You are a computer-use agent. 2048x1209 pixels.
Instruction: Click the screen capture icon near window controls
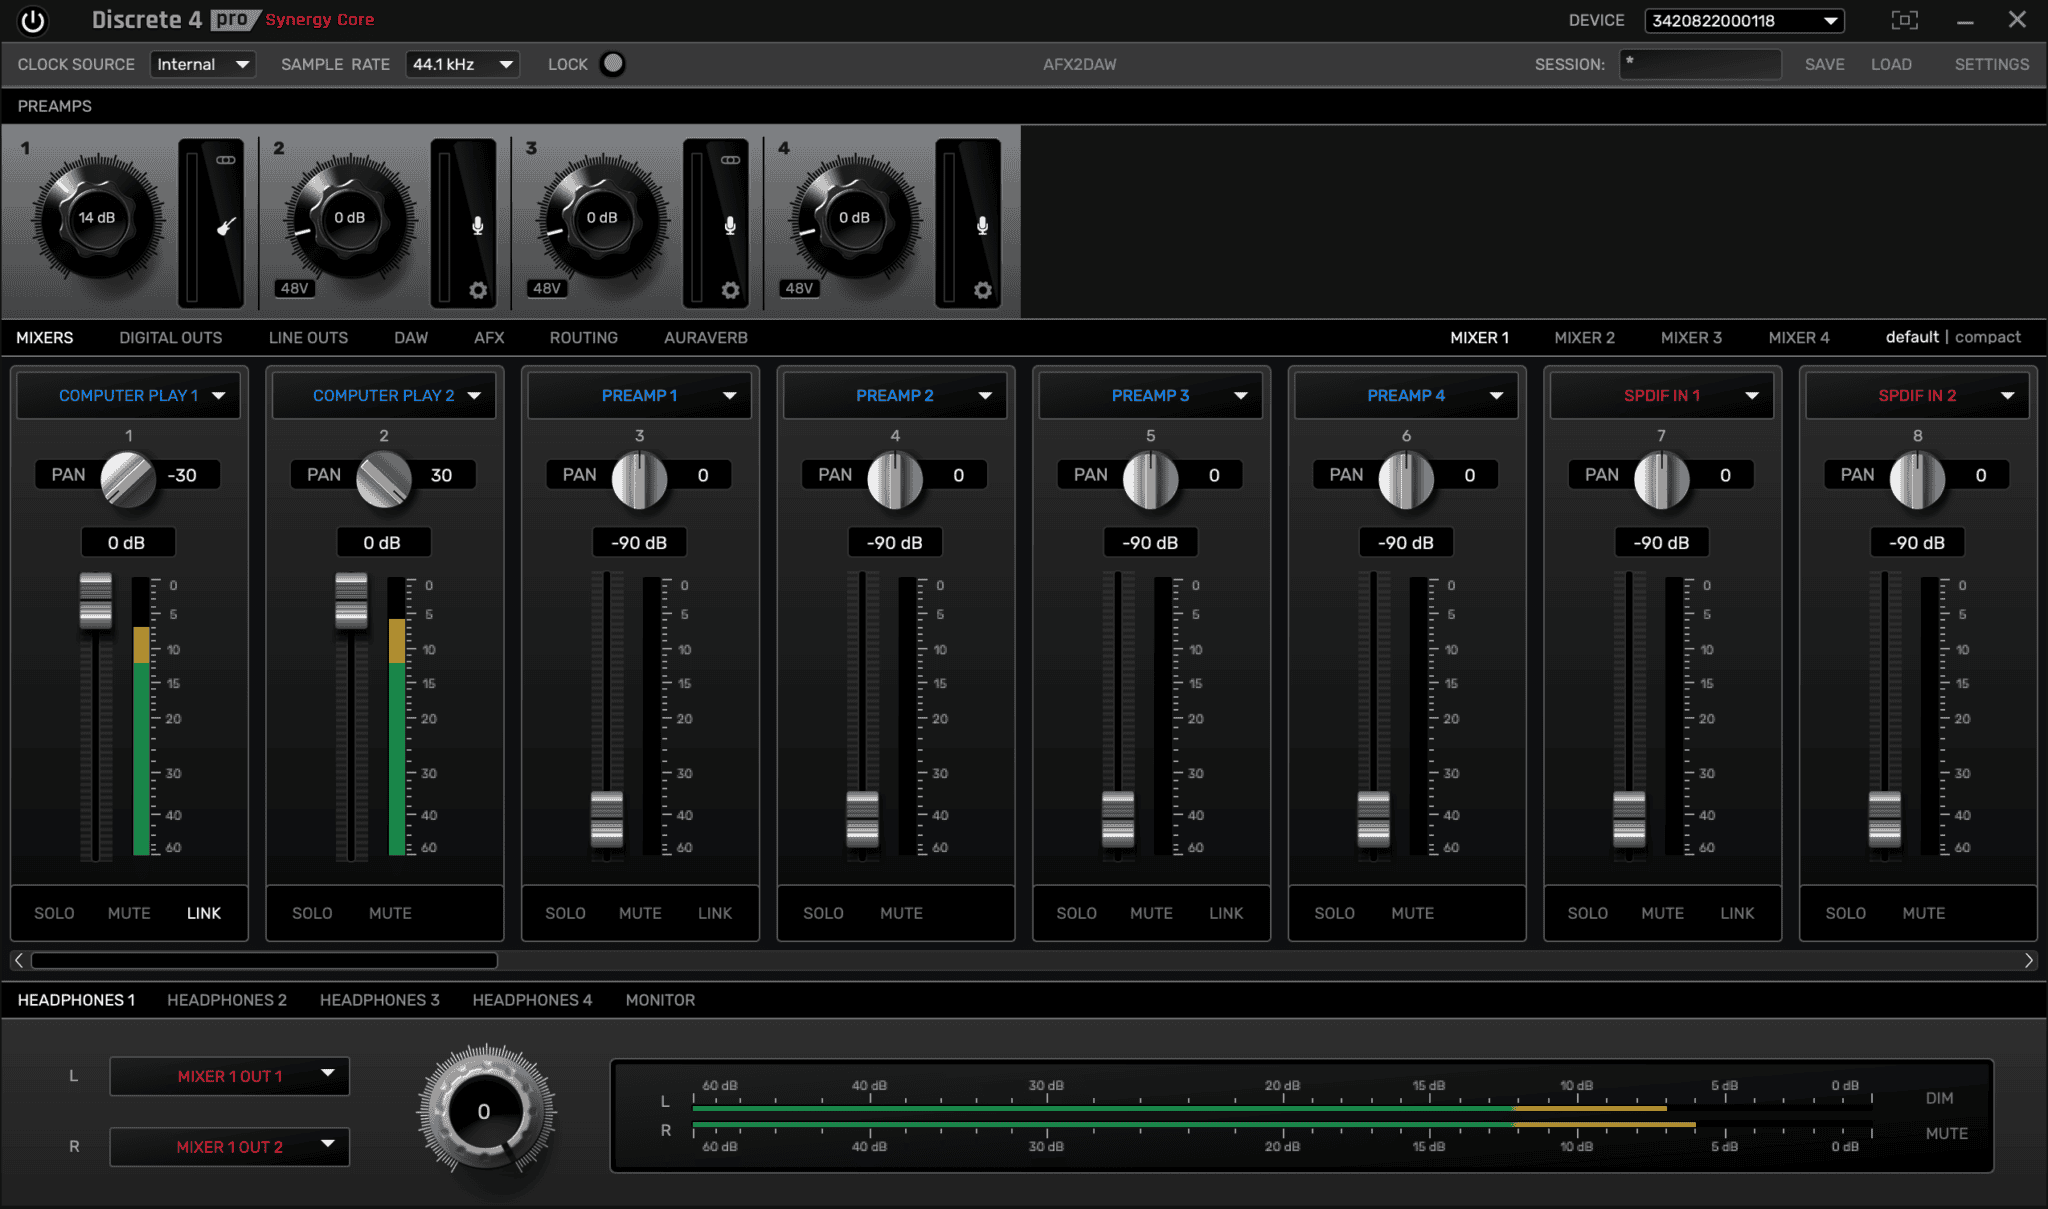point(1906,20)
